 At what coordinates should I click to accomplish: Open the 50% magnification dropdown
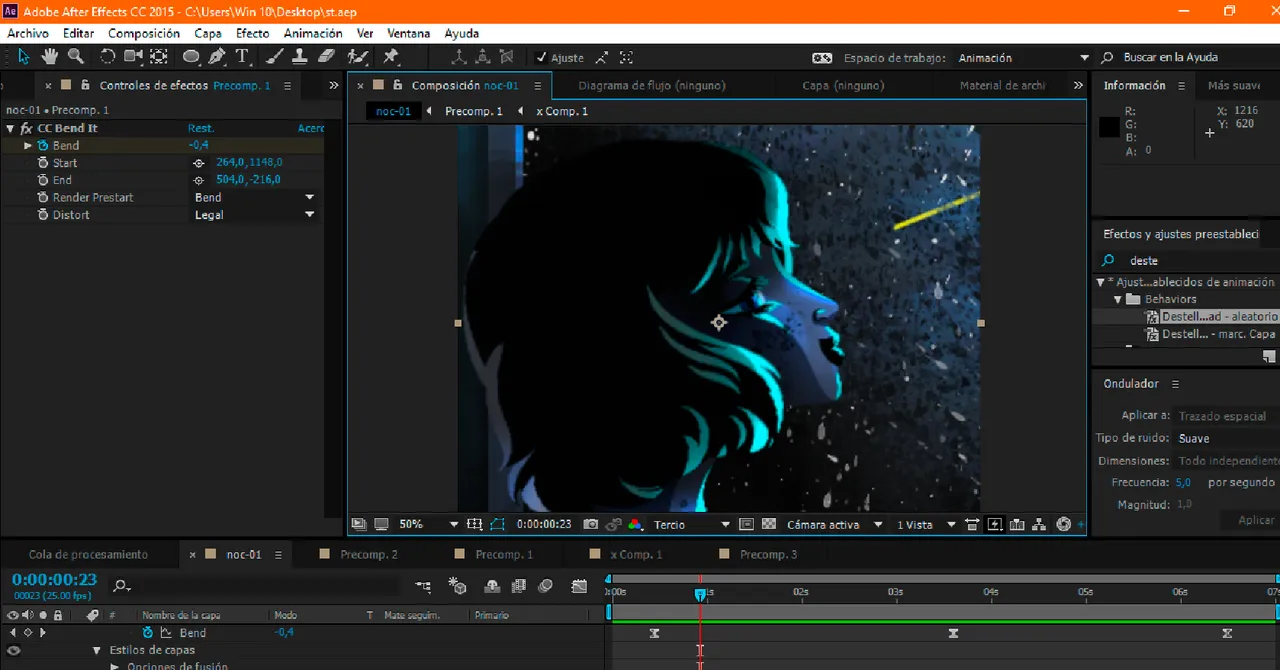(x=428, y=524)
